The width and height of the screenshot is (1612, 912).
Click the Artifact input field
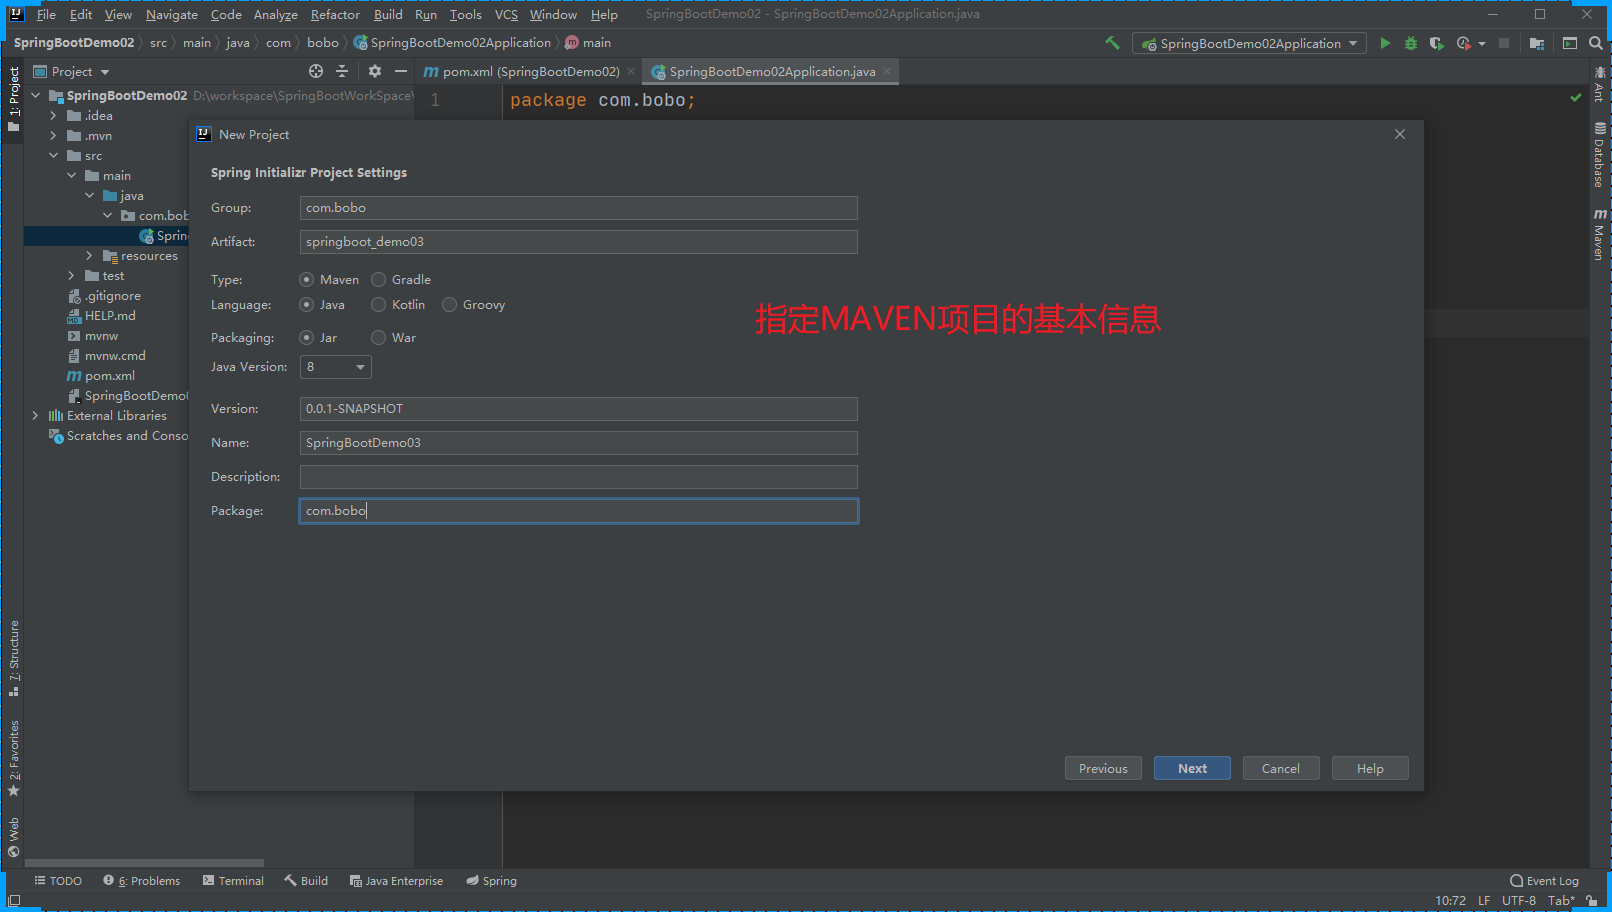click(578, 242)
